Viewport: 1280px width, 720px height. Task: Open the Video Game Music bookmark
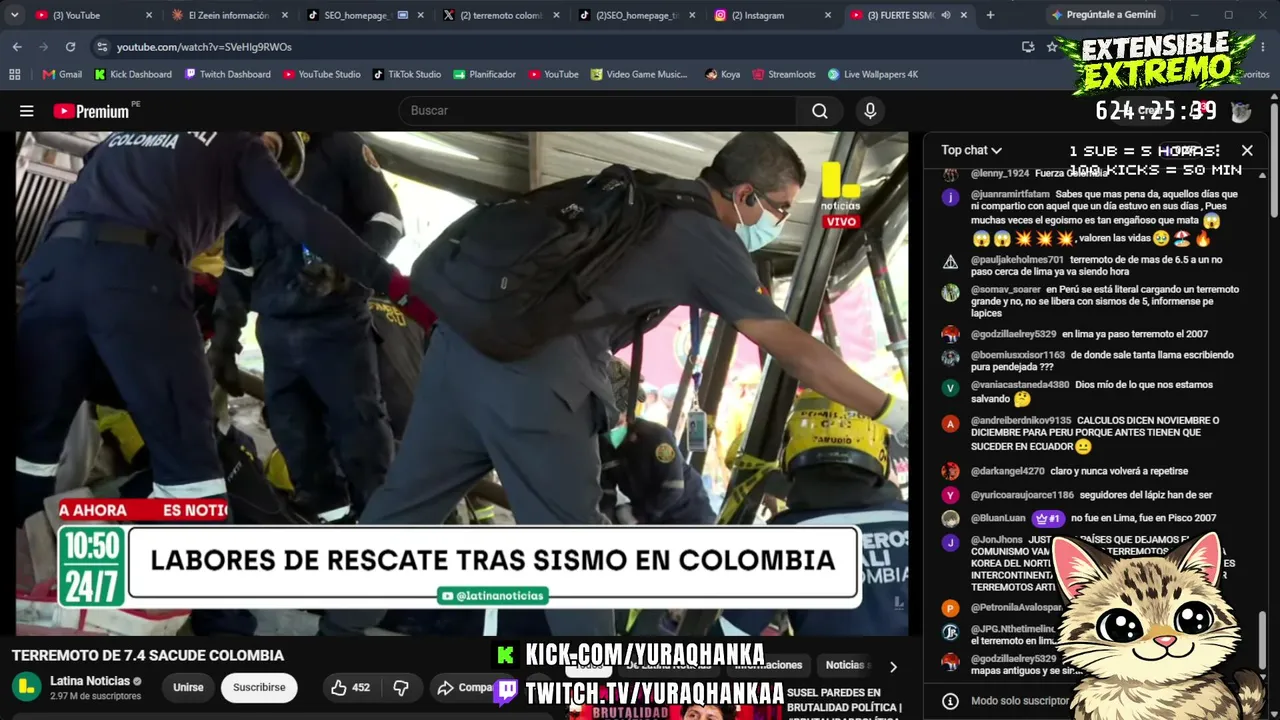click(x=639, y=74)
